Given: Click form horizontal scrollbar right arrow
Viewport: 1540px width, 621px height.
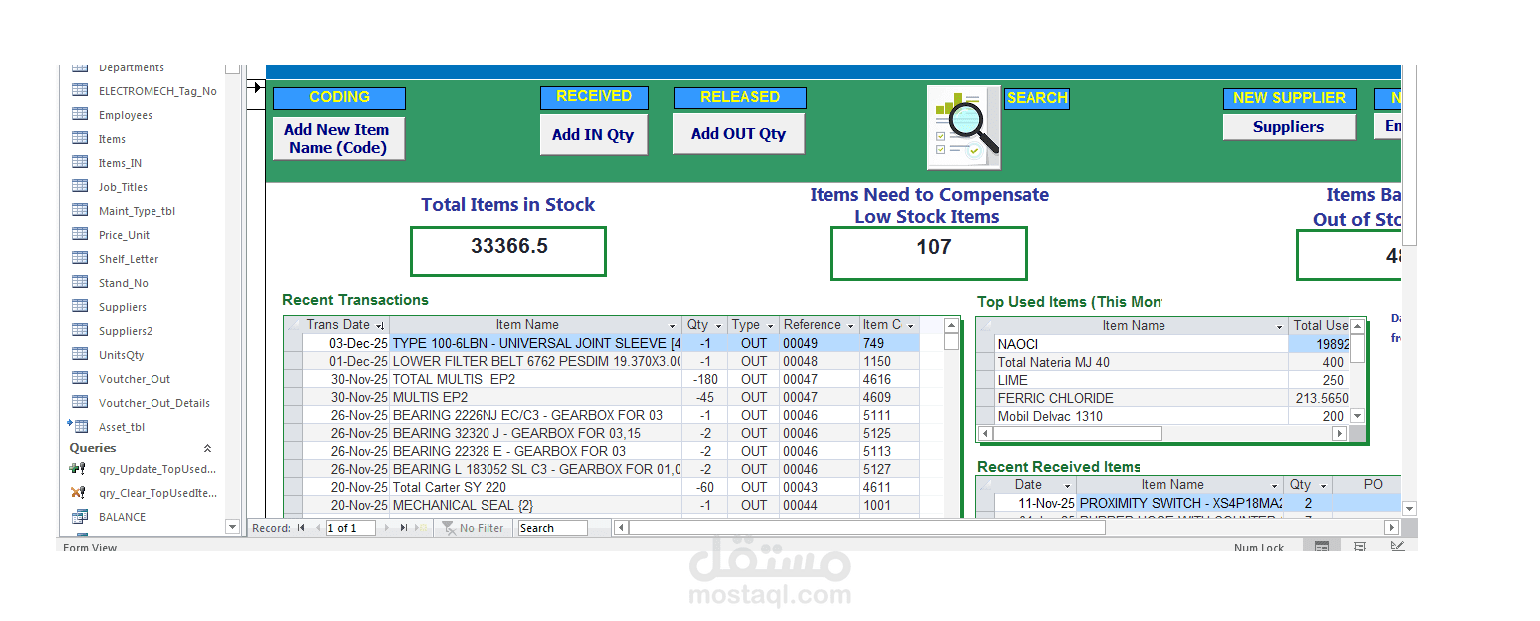Looking at the screenshot, I should coord(1391,528).
